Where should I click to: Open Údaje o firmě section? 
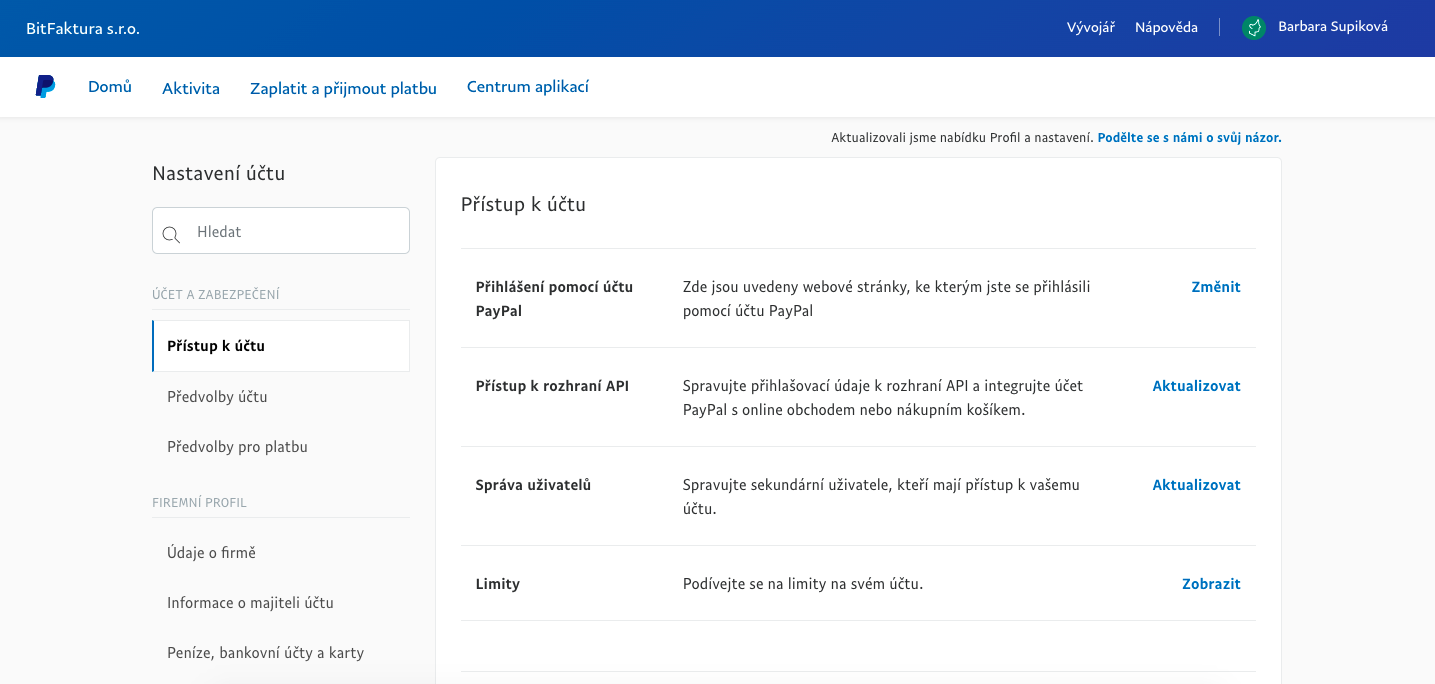tap(211, 553)
